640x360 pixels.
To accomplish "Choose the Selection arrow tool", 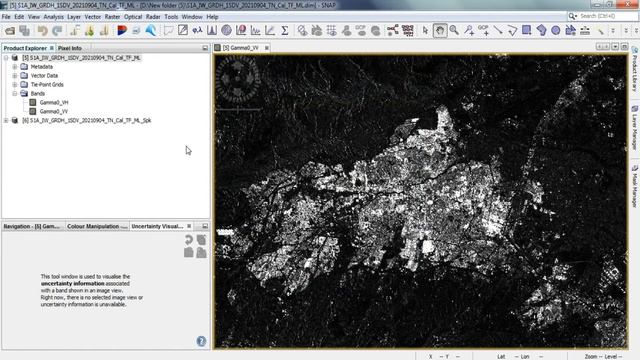I will (x=425, y=31).
